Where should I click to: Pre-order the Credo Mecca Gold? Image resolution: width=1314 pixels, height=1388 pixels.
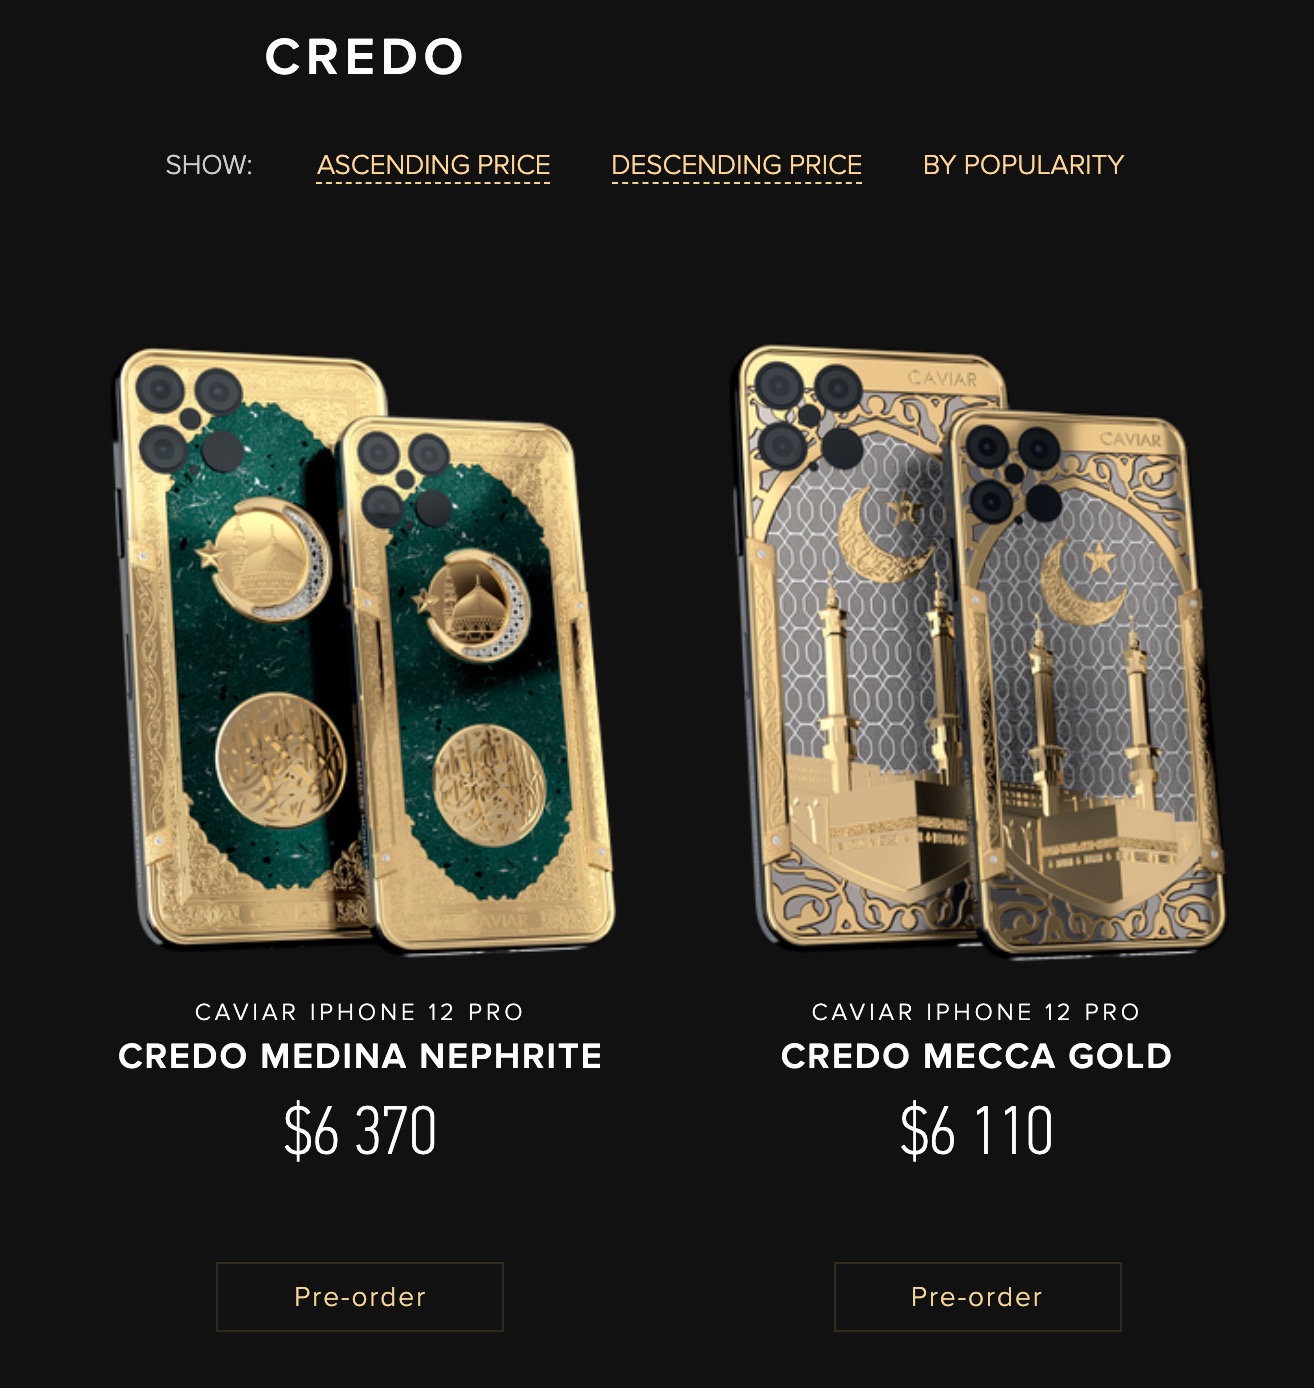(977, 1297)
